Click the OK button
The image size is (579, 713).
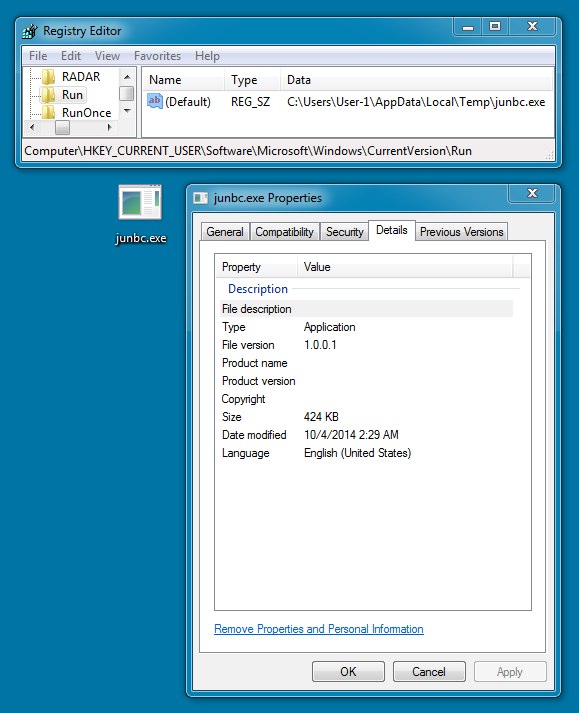click(348, 672)
